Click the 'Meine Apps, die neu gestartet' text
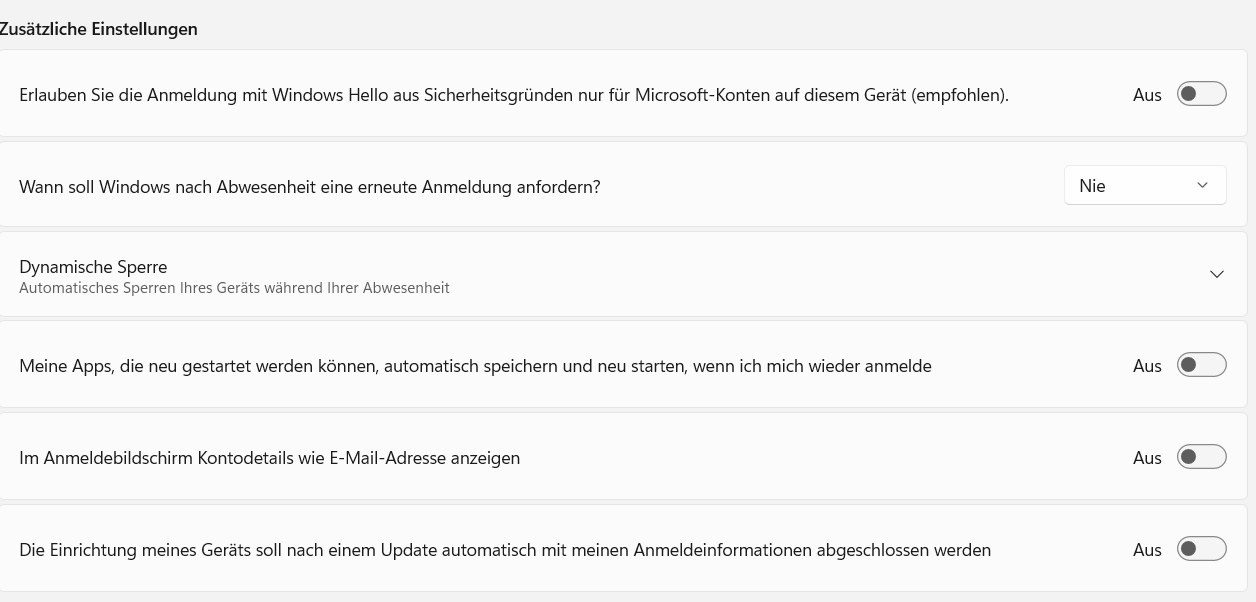This screenshot has width=1256, height=602. pyautogui.click(x=475, y=366)
